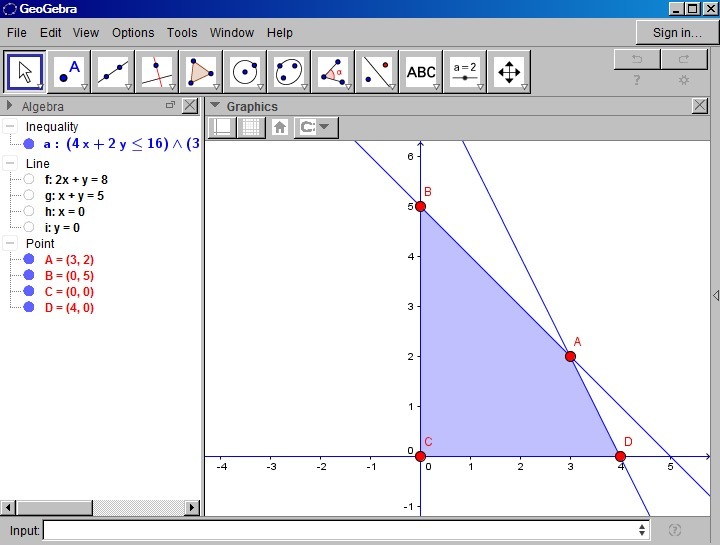Screen dimensions: 720x545
Task: Click the Undo arrow button
Action: click(x=637, y=59)
